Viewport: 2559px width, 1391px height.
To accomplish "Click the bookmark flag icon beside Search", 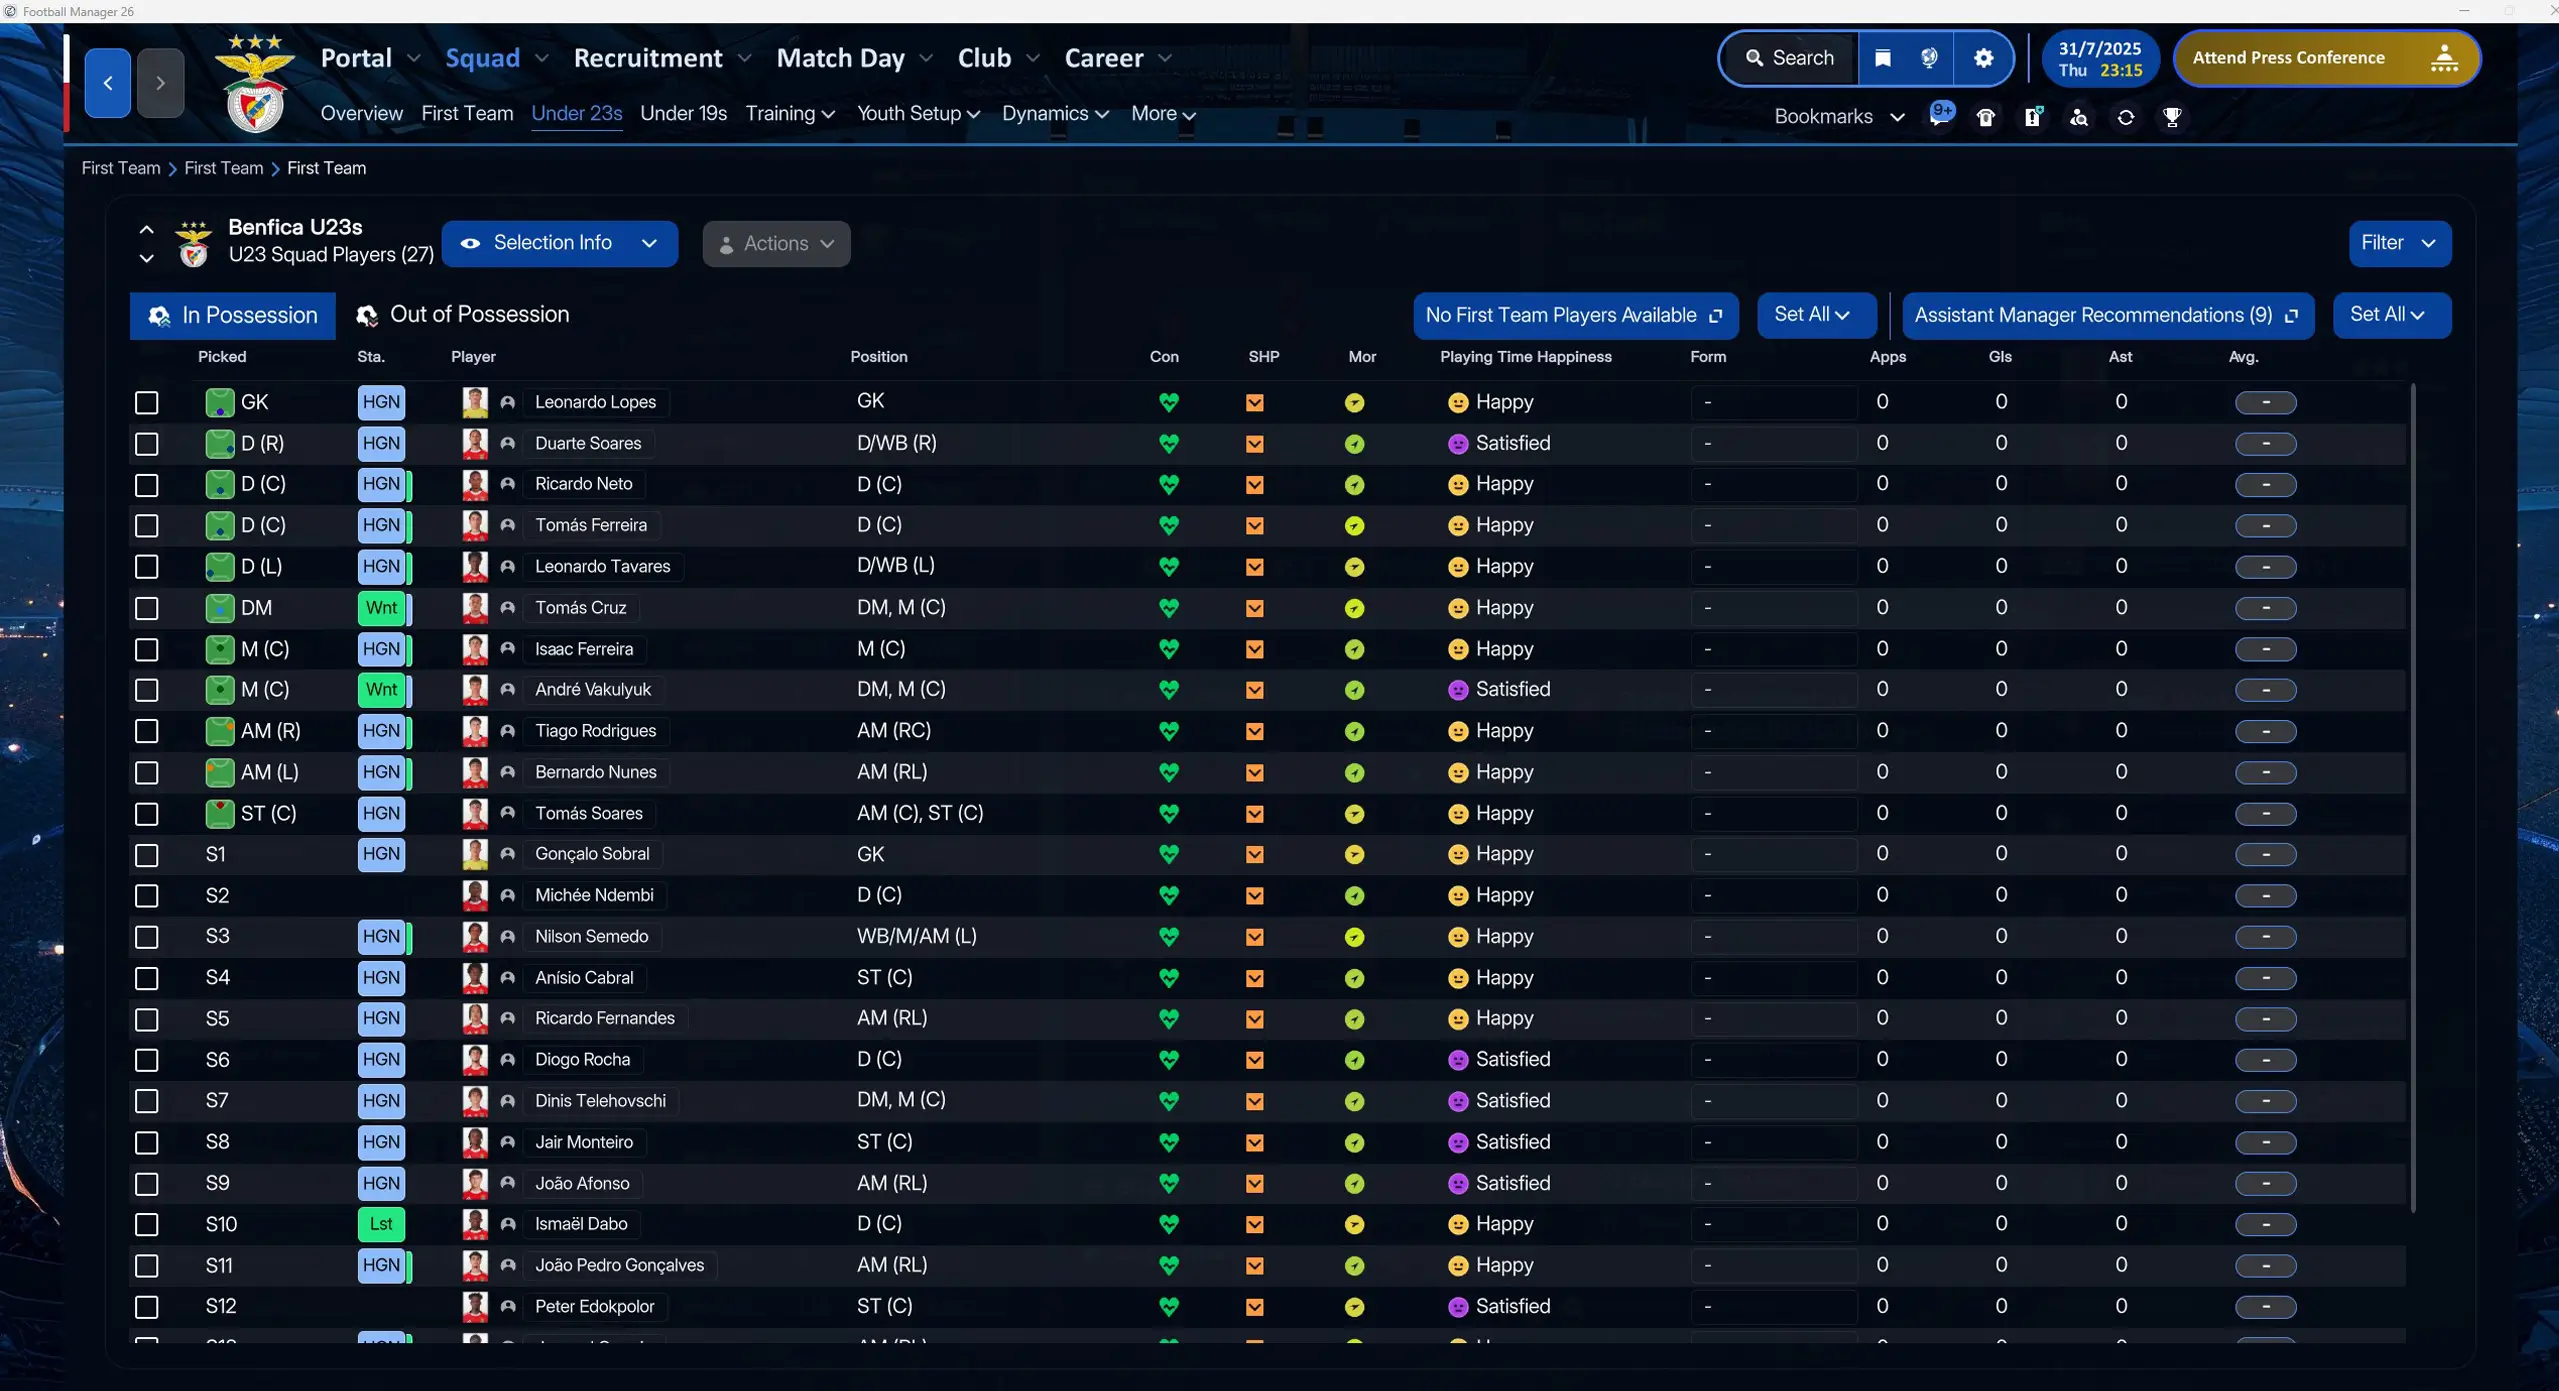I will (x=1882, y=58).
